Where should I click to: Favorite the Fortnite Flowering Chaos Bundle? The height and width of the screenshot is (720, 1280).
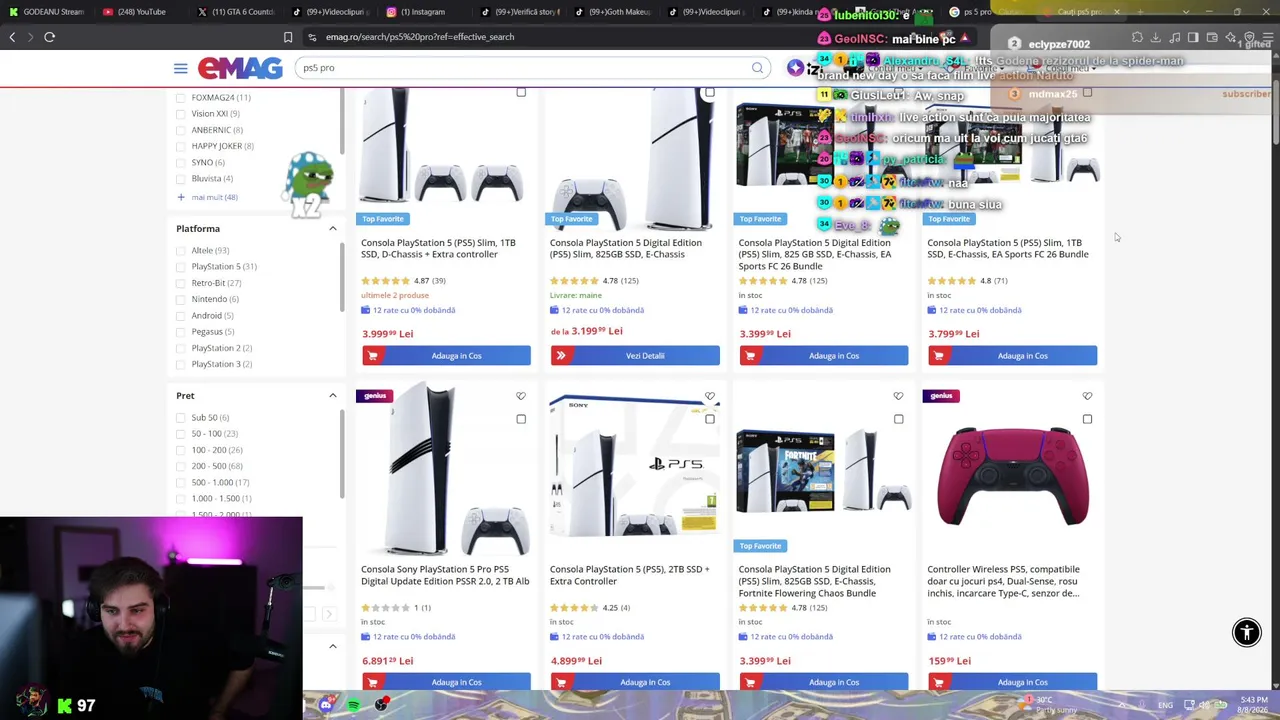coord(898,396)
